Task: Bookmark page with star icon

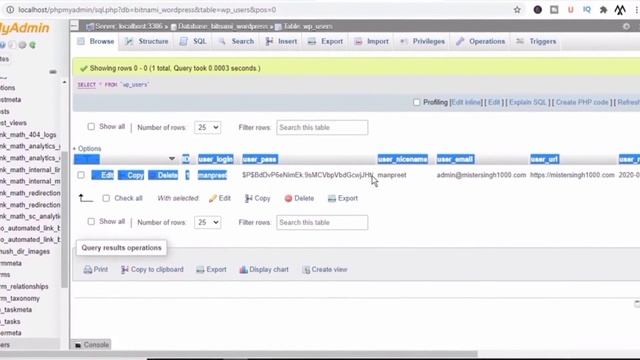Action: pos(517,10)
